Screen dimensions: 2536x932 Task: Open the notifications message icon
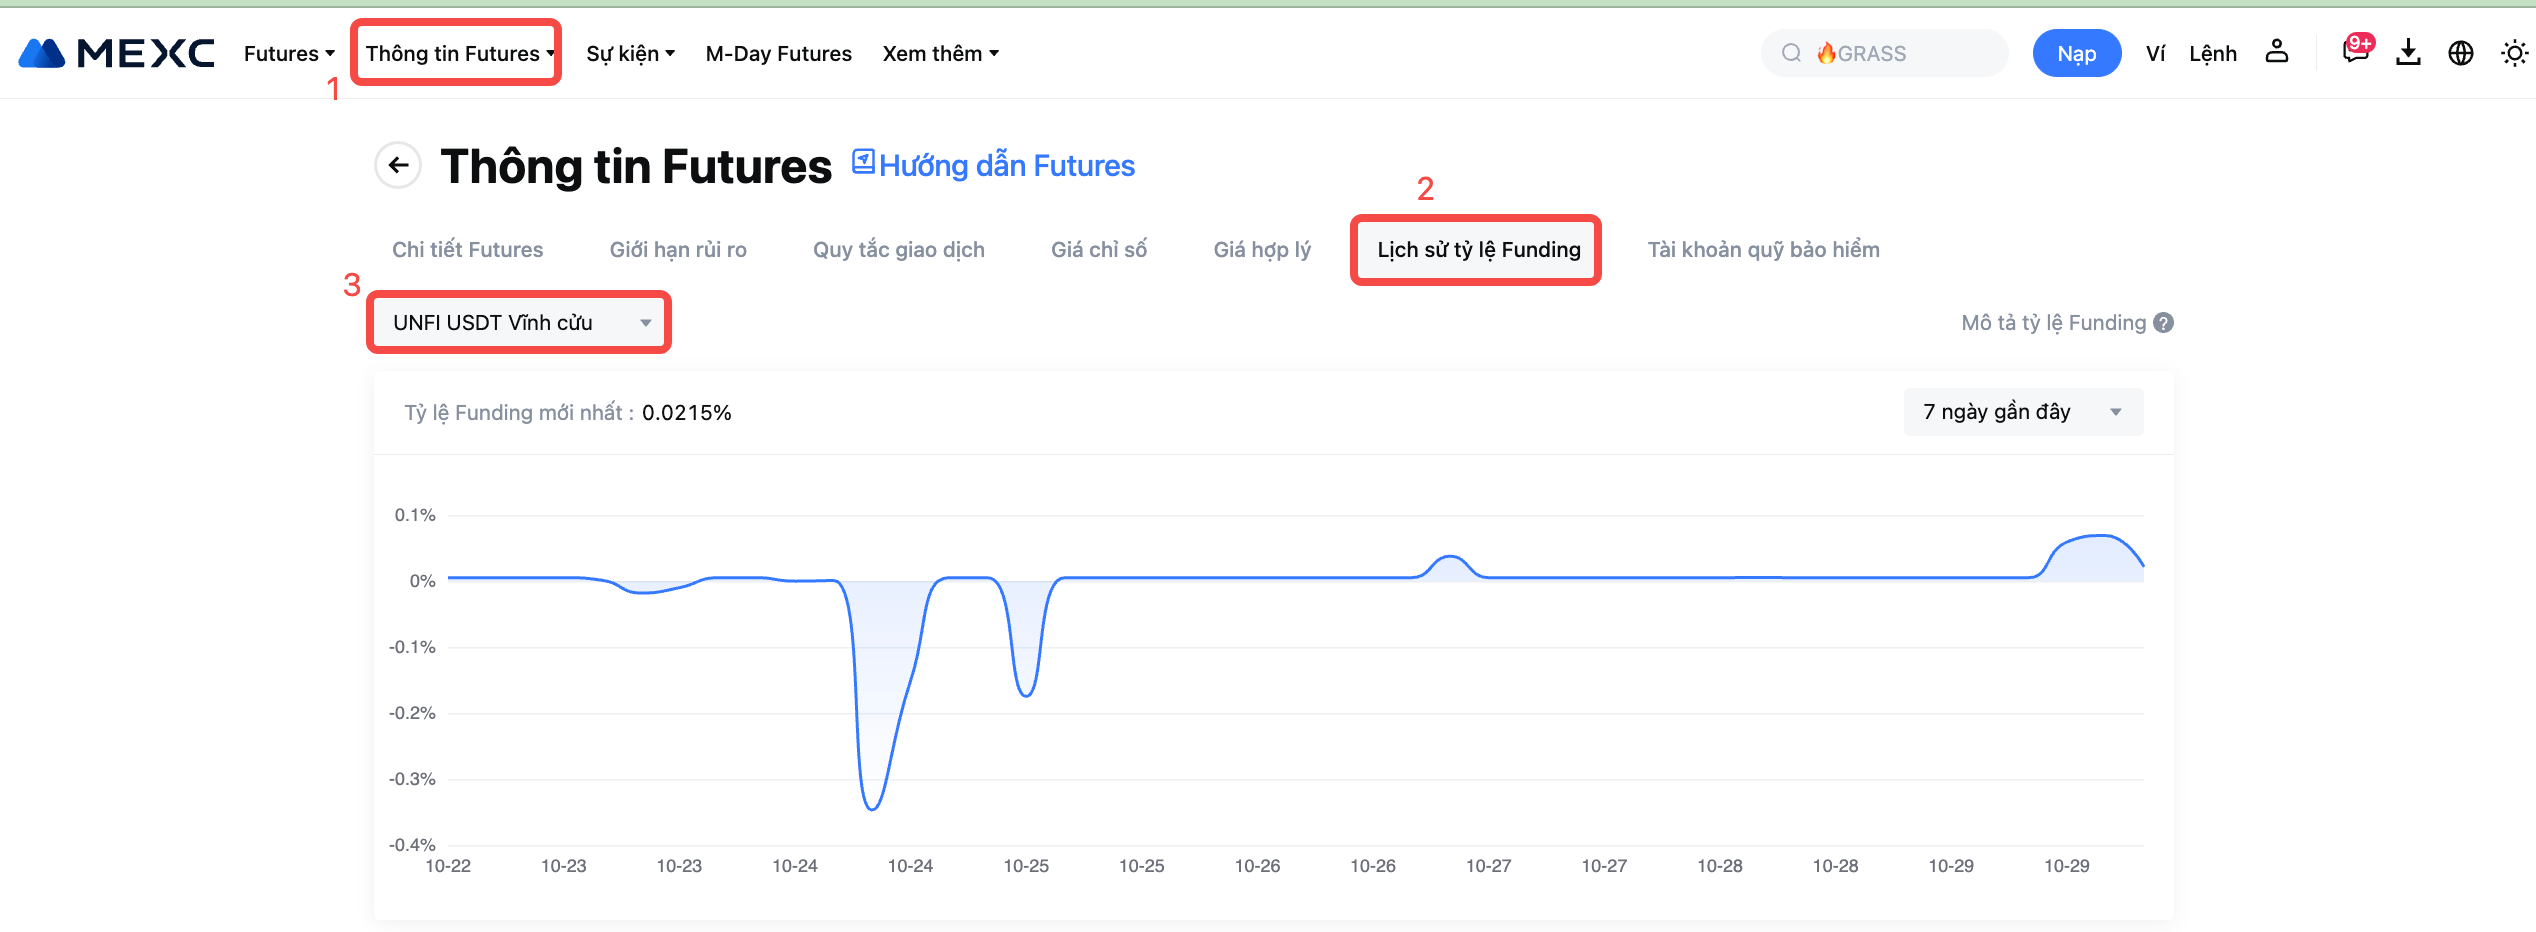click(2355, 52)
